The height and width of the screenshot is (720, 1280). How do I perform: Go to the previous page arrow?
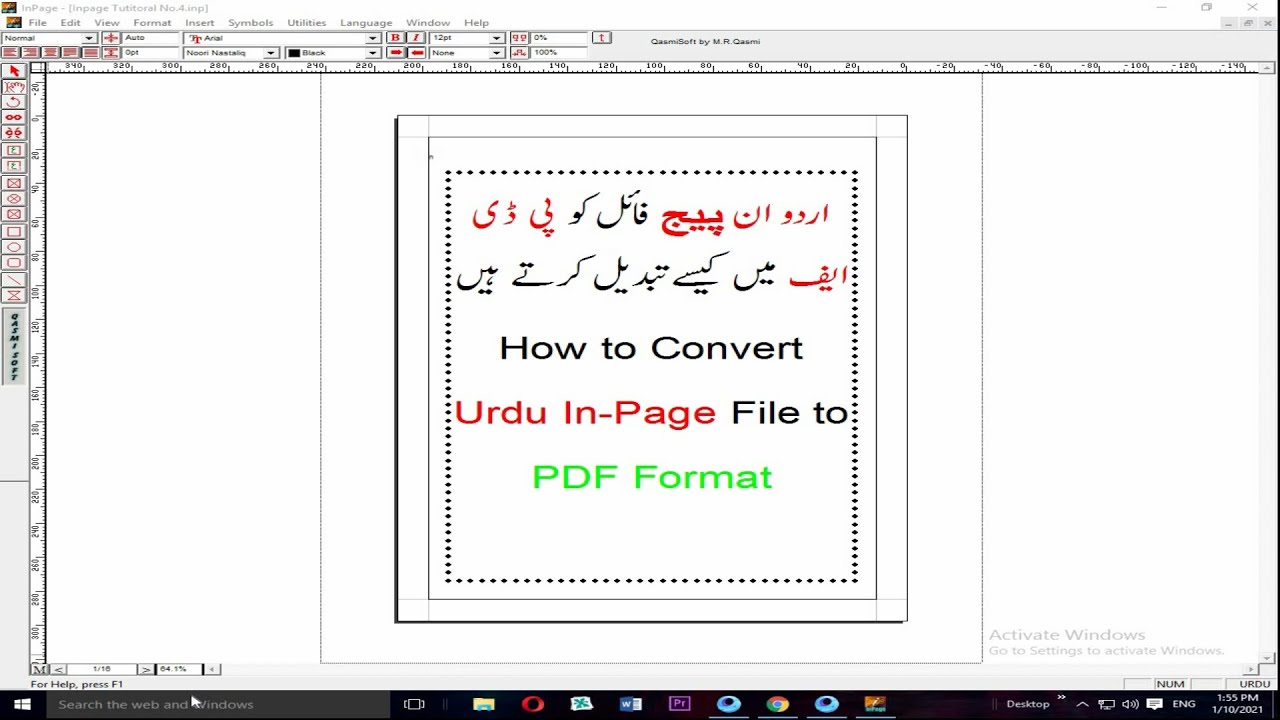coord(59,669)
